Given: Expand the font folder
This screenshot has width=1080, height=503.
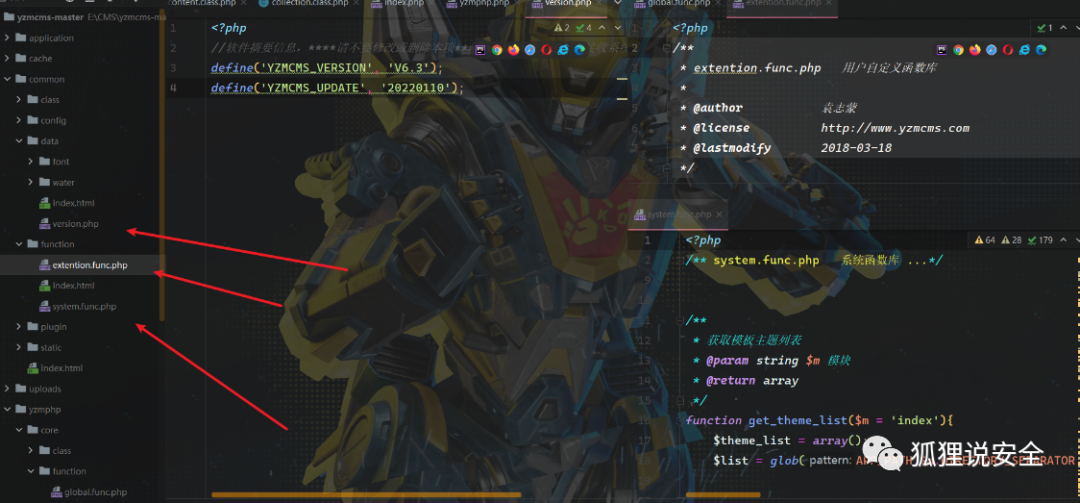Looking at the screenshot, I should 30,161.
